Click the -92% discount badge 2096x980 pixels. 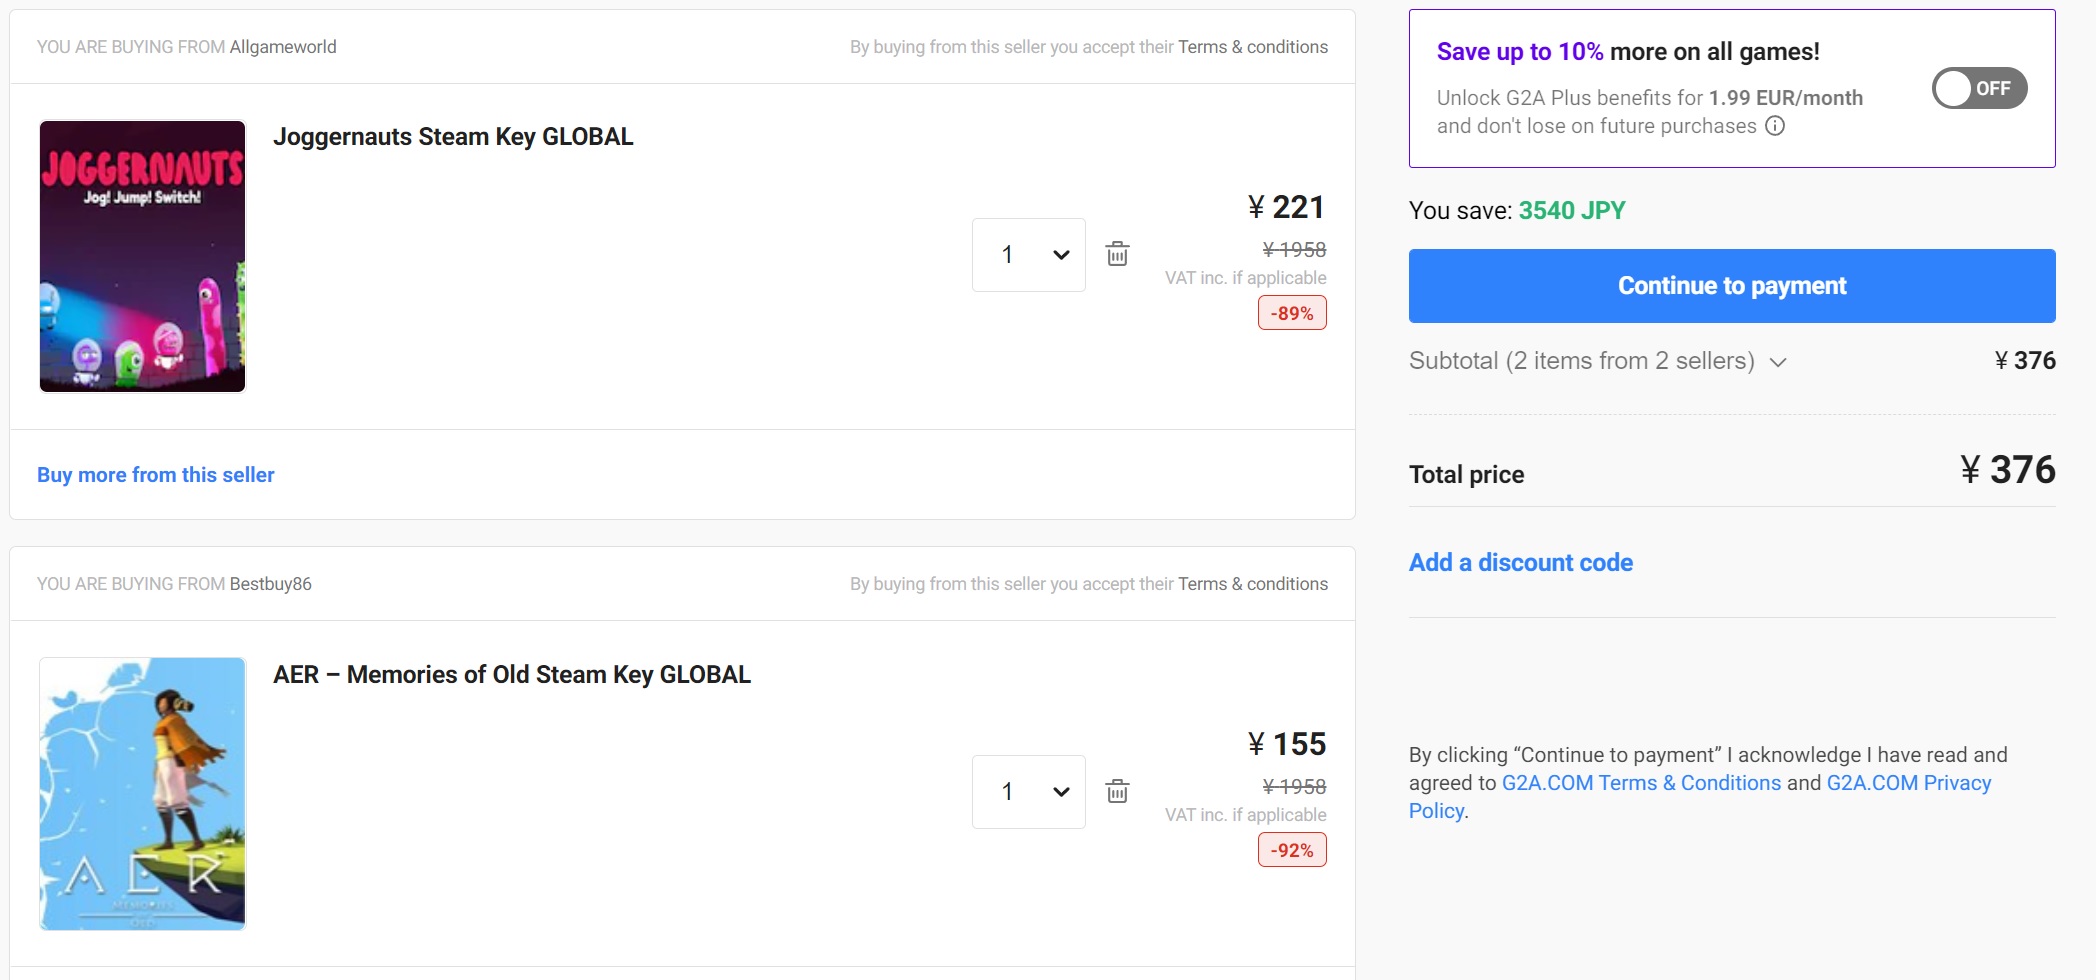tap(1291, 850)
